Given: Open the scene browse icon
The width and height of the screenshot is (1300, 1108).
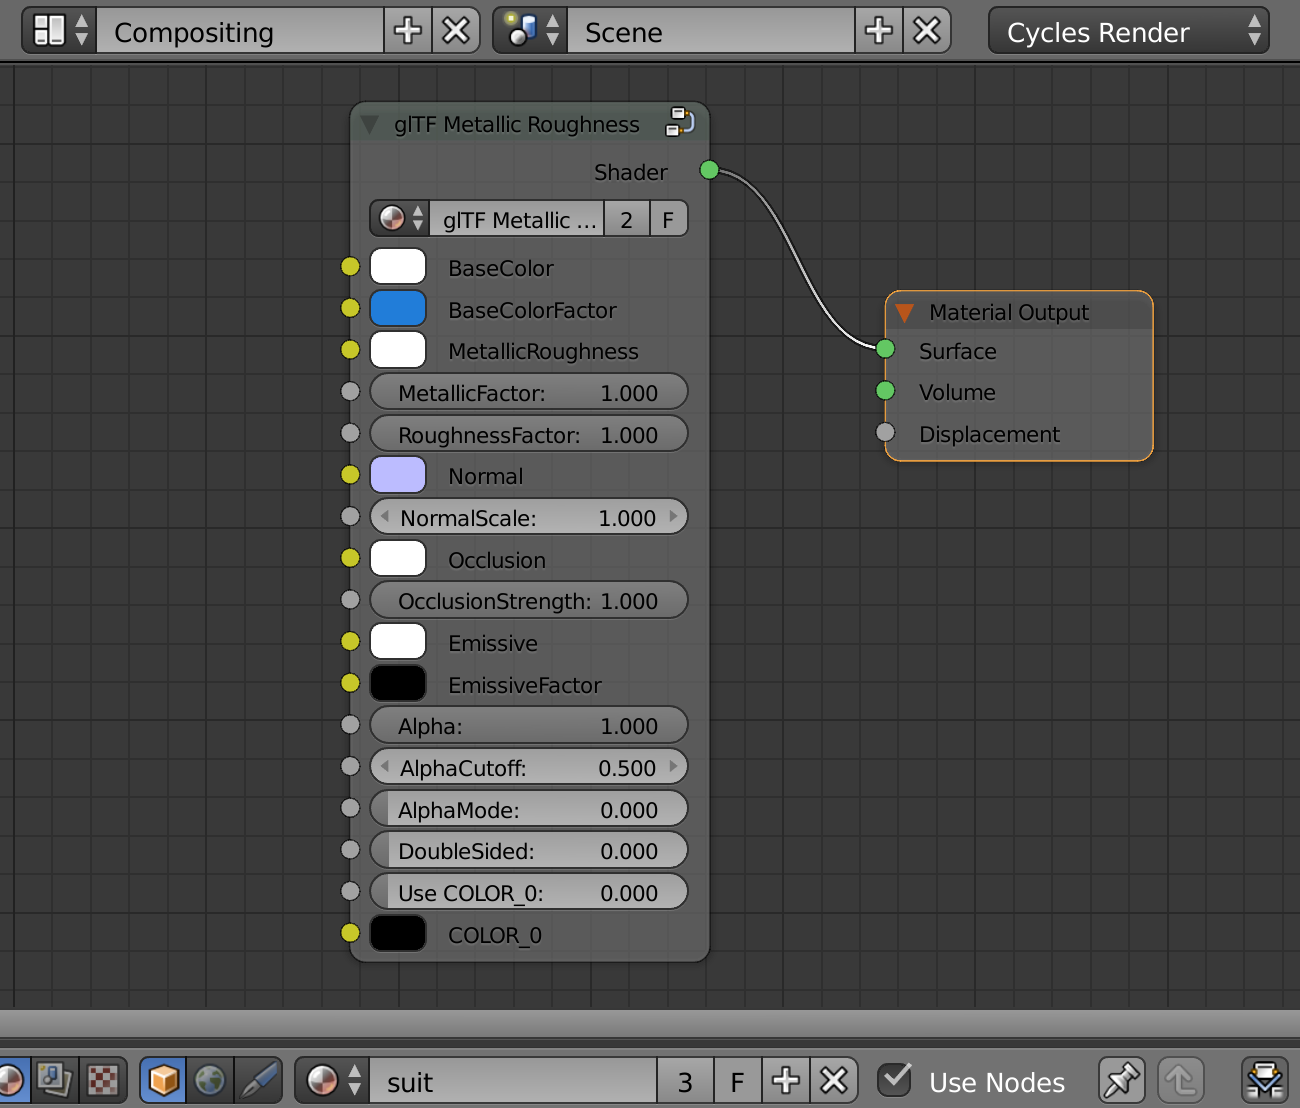Looking at the screenshot, I should click(x=531, y=31).
